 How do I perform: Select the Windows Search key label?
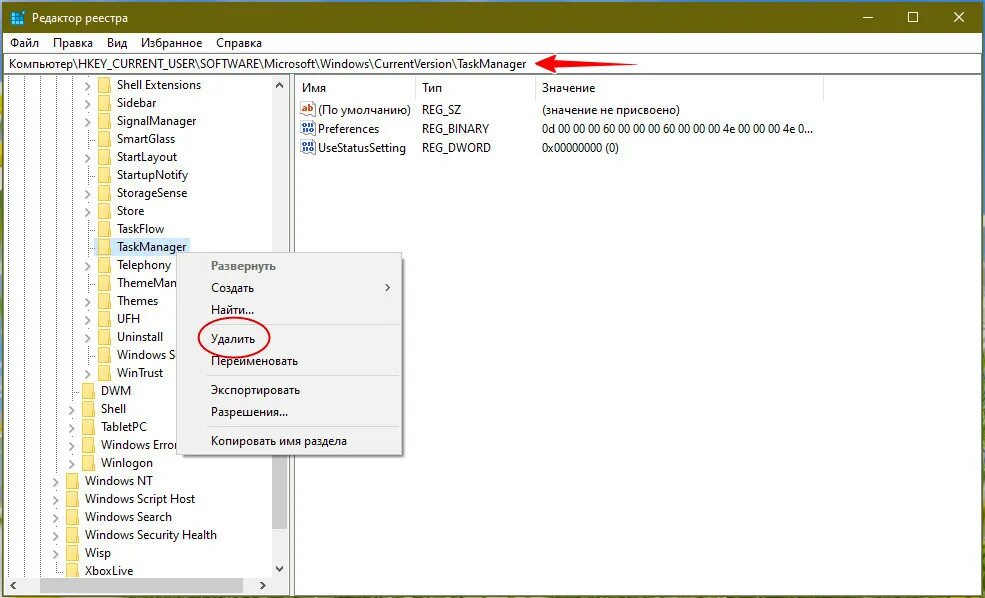coord(128,517)
